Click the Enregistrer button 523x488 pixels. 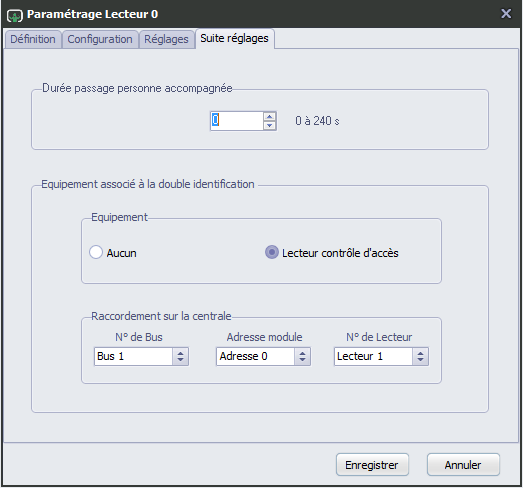coord(372,464)
